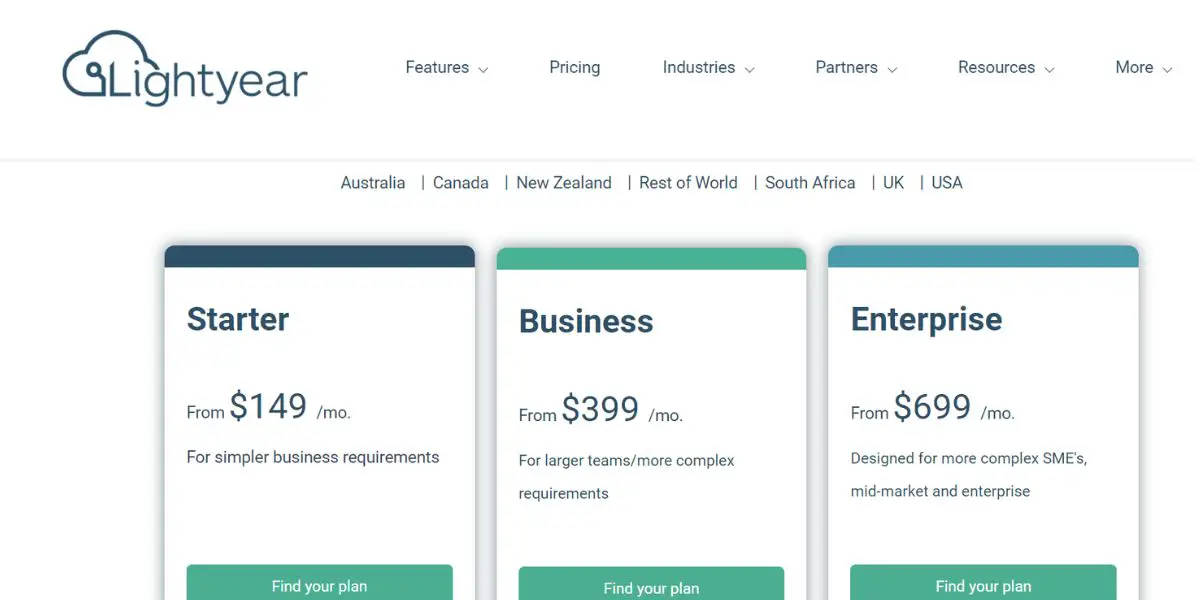Select Rest of World pricing
The image size is (1200, 600).
point(688,183)
